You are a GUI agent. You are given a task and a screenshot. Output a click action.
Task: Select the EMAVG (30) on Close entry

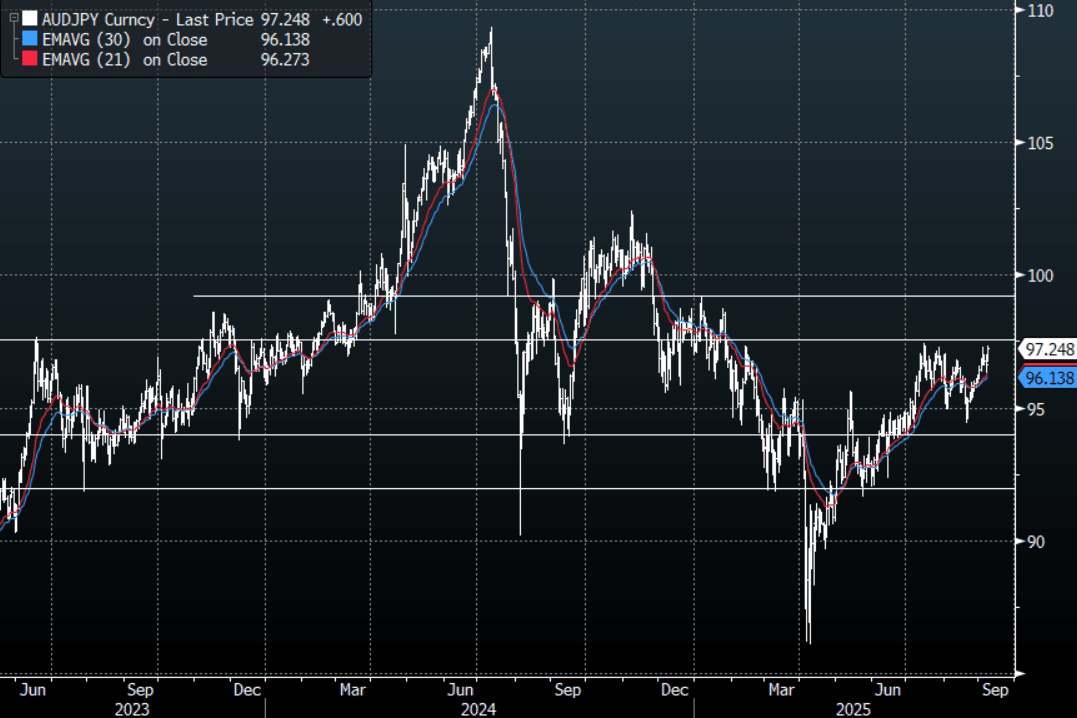(125, 40)
